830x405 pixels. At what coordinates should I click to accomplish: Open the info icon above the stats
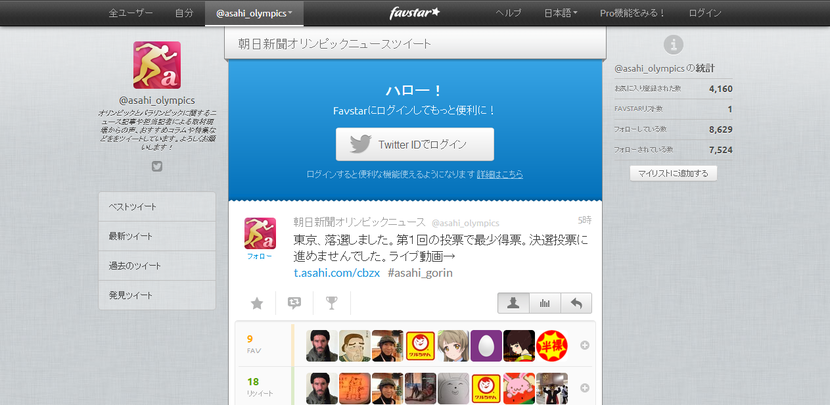(x=673, y=44)
